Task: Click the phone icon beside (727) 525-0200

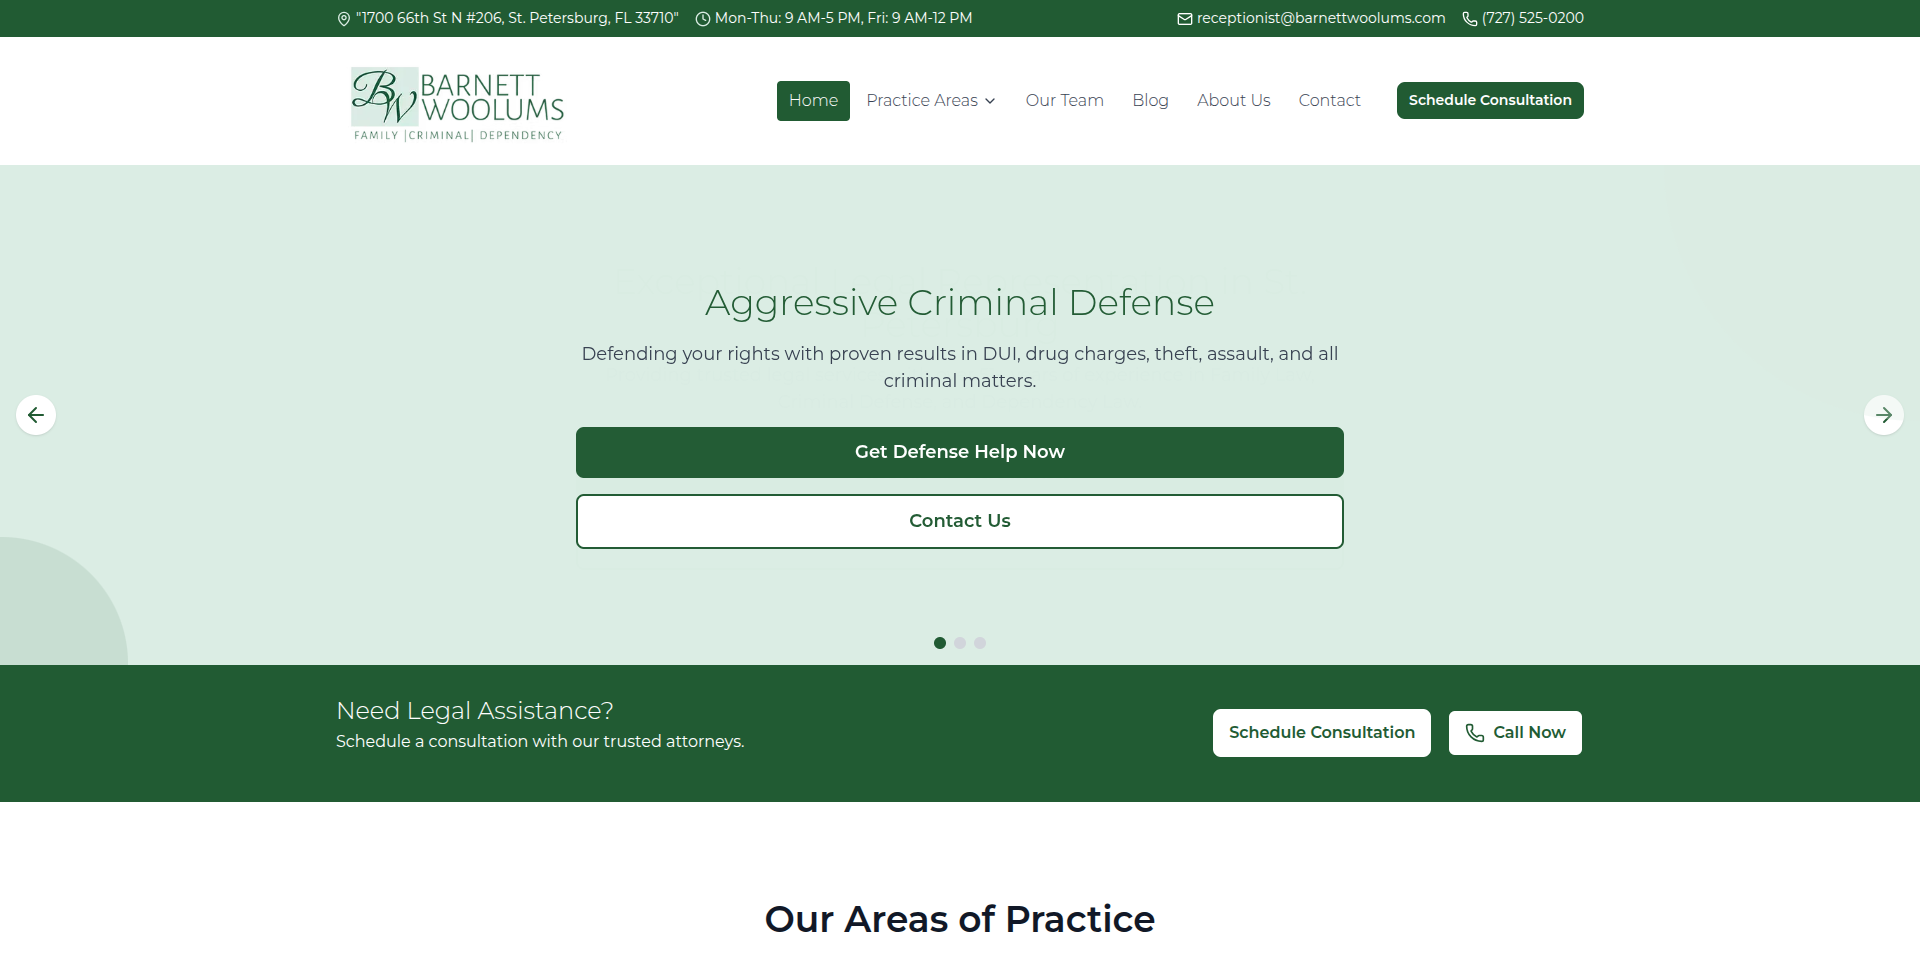Action: coord(1470,19)
